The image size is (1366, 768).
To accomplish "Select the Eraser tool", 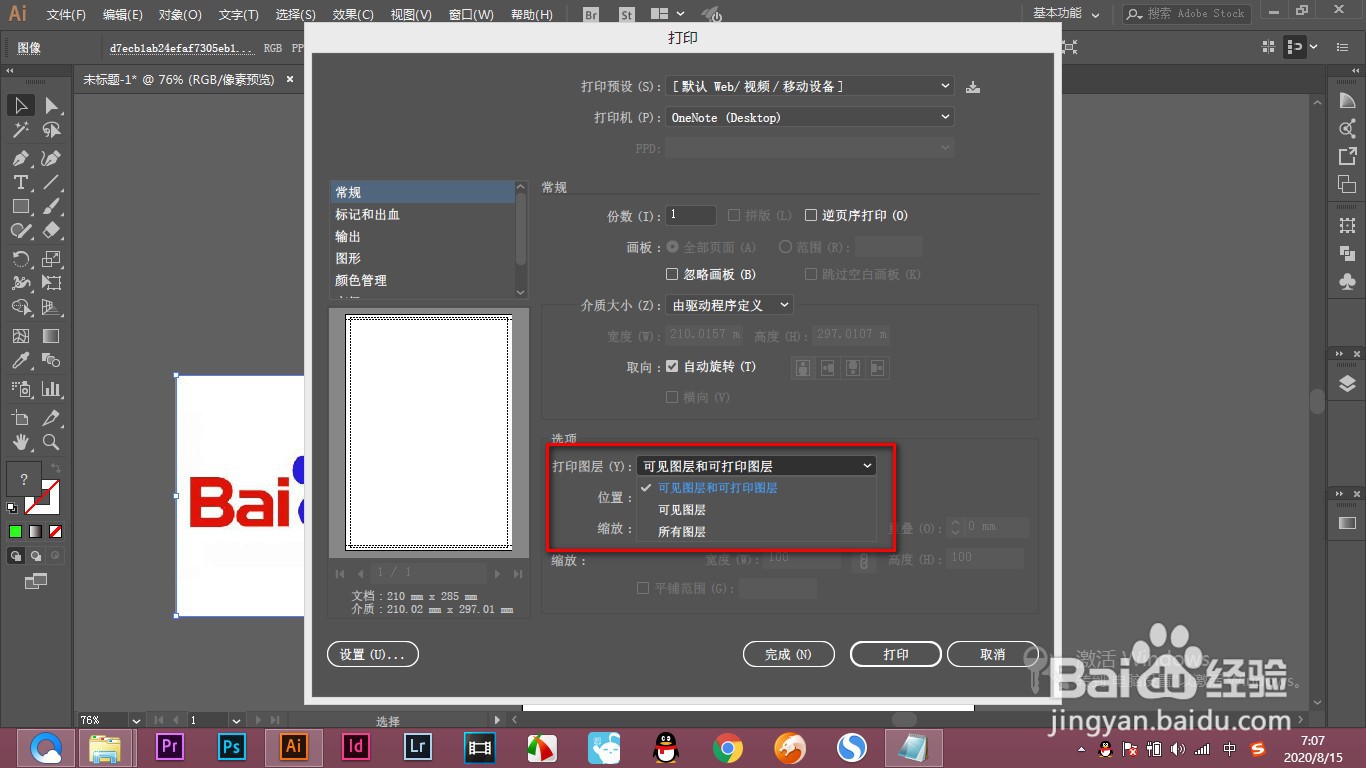I will click(52, 230).
